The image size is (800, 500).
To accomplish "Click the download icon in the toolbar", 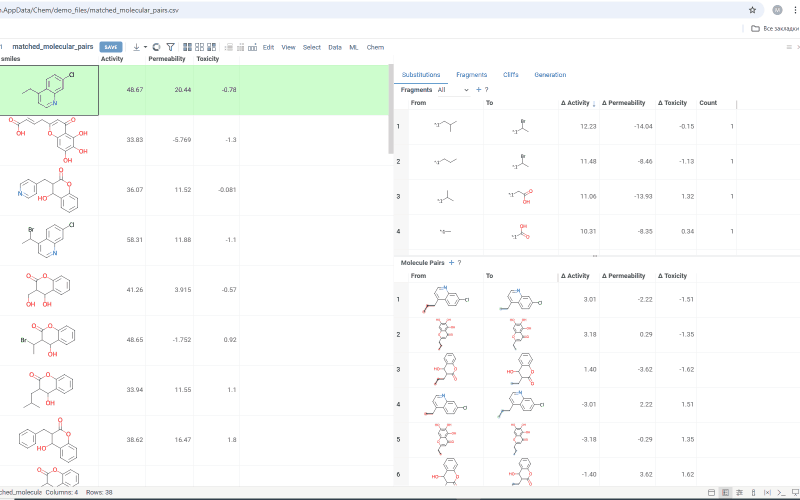I will (136, 47).
